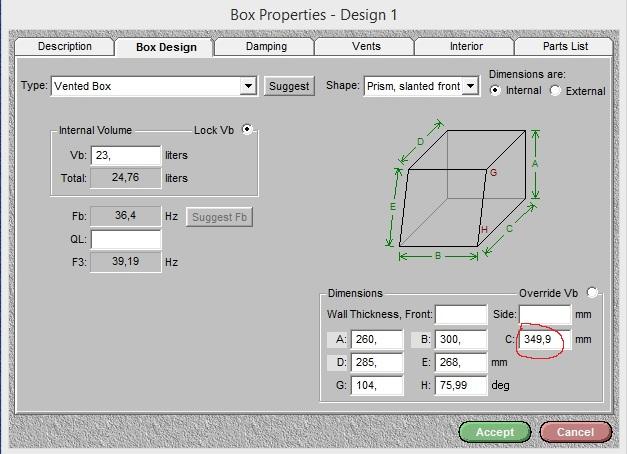The height and width of the screenshot is (454, 628).
Task: Click the QL input field
Action: pyautogui.click(x=125, y=240)
